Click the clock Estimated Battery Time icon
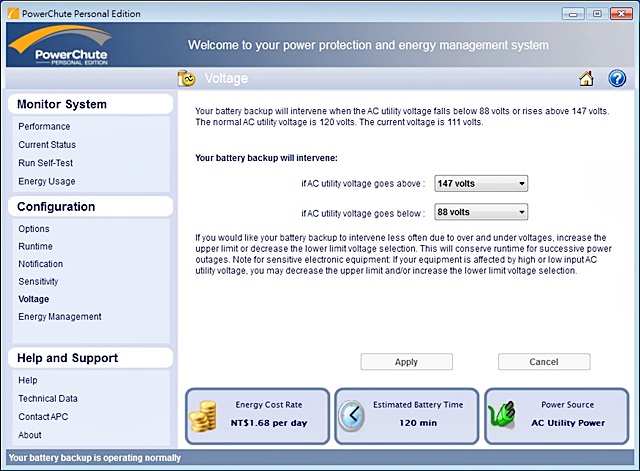 tap(351, 415)
